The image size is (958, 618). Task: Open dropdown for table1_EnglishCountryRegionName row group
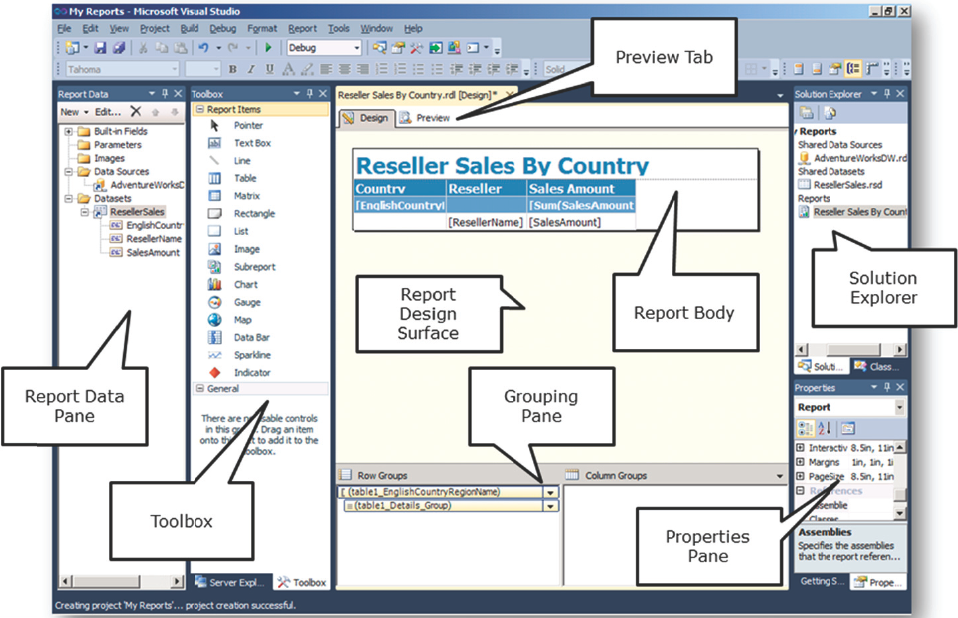(x=549, y=492)
